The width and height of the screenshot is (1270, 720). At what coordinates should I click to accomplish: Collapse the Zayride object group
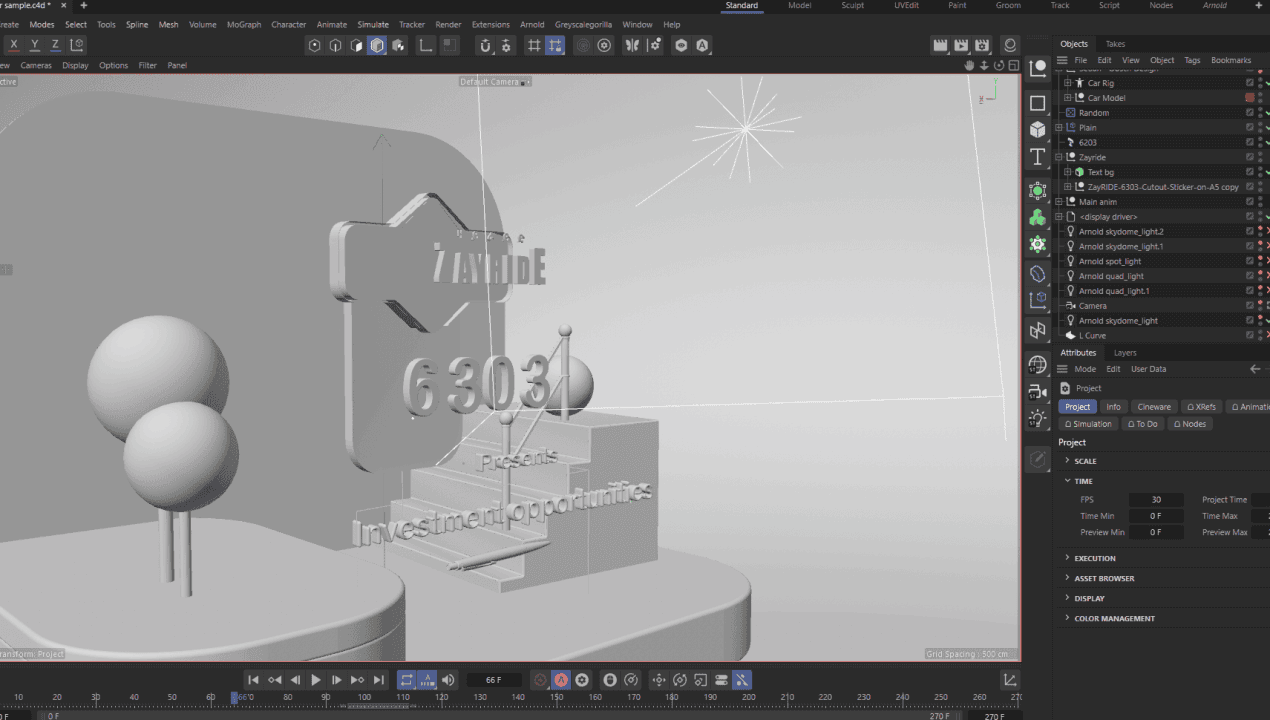[x=1059, y=157]
